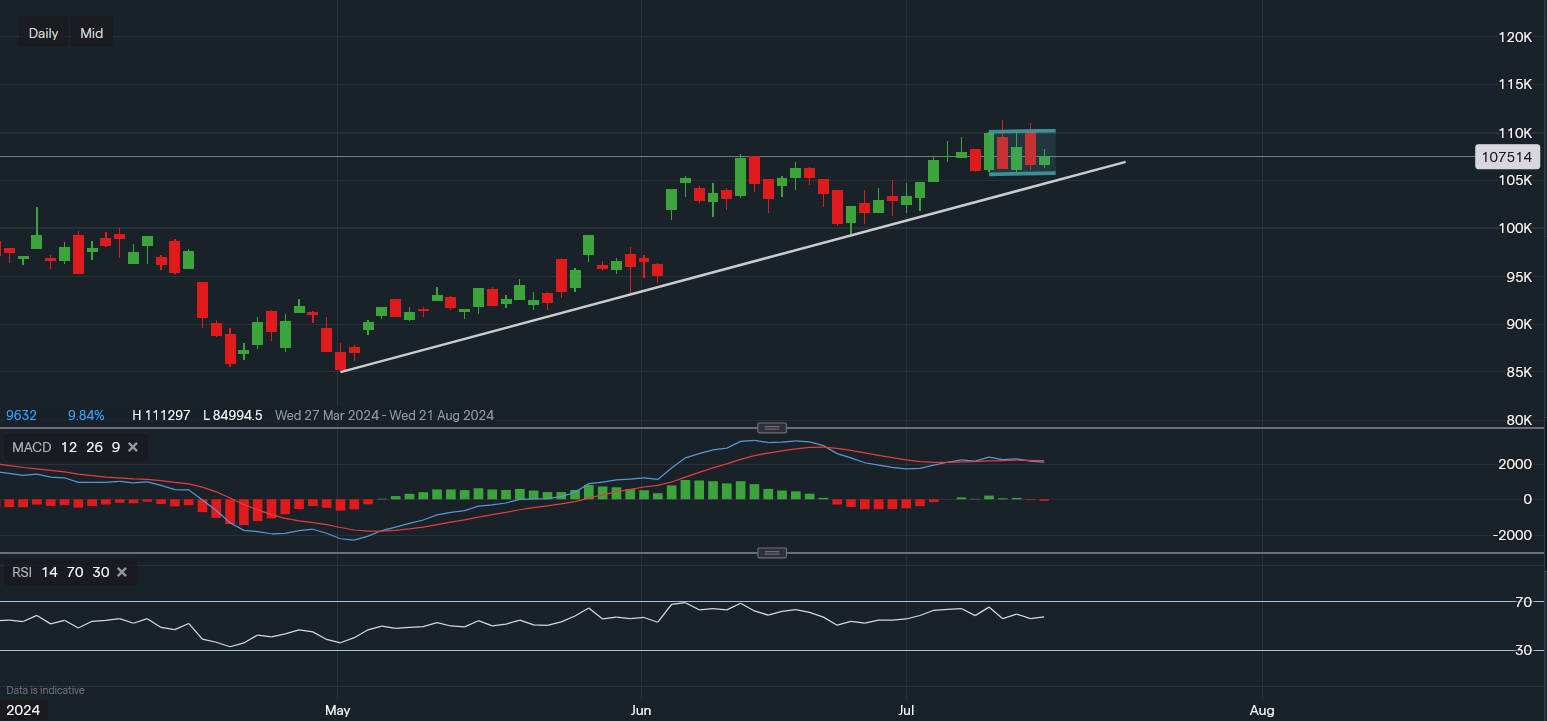Click RSI overbought level 70
This screenshot has width=1547, height=721.
pyautogui.click(x=74, y=572)
